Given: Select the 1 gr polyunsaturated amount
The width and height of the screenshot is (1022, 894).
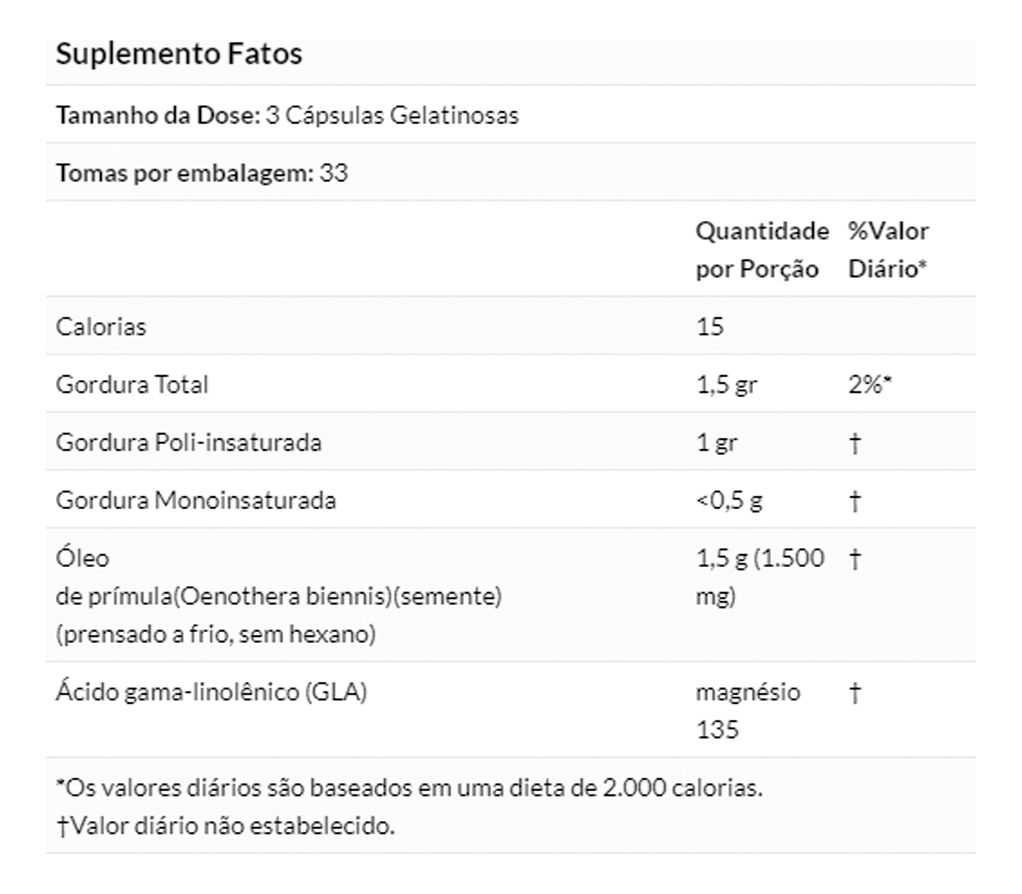Looking at the screenshot, I should click(716, 443).
